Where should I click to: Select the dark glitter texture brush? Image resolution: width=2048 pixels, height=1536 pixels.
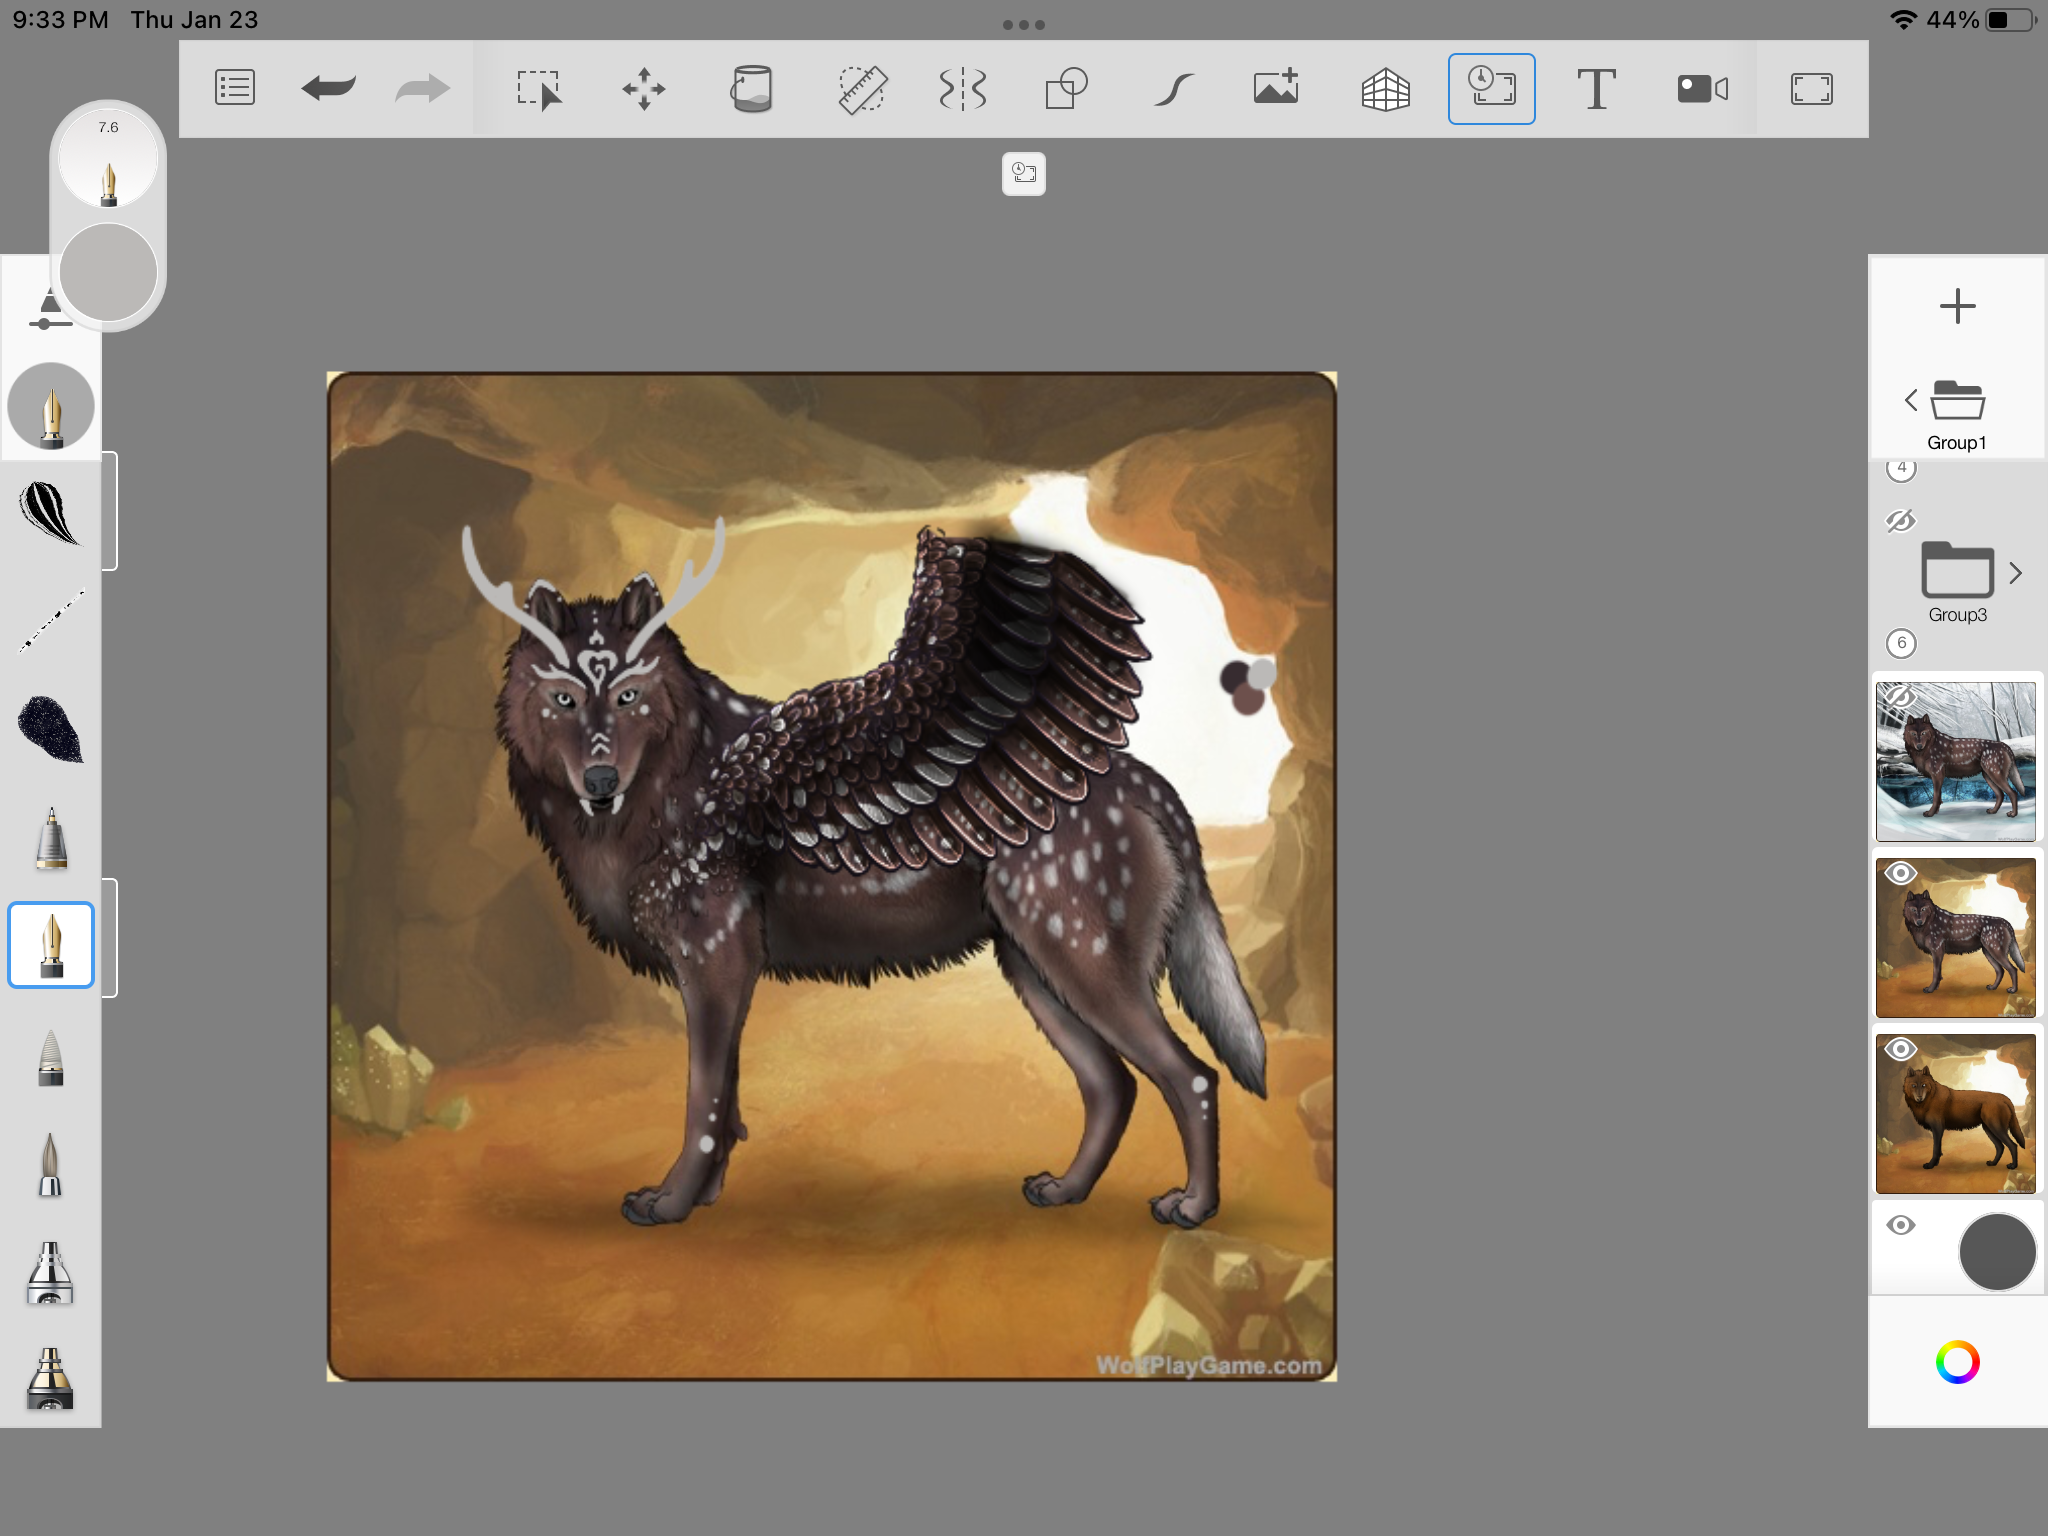(50, 729)
